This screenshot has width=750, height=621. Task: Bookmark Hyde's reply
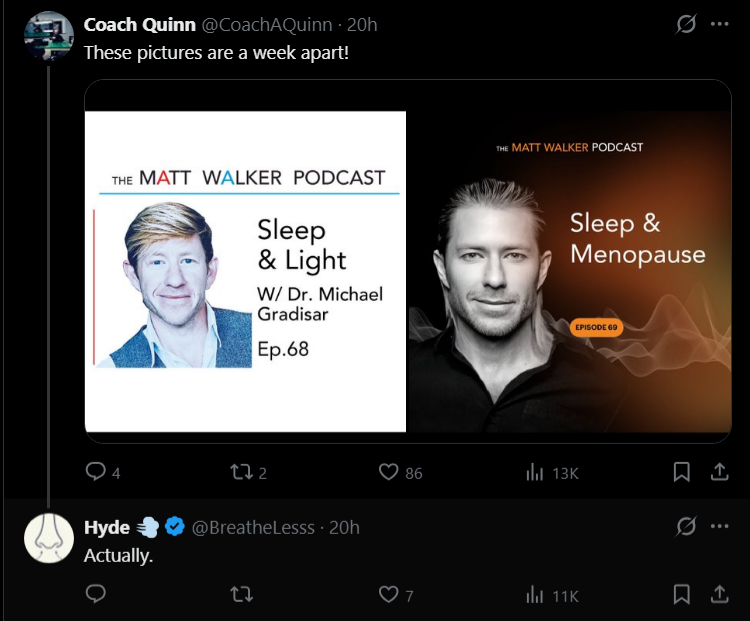pyautogui.click(x=681, y=595)
